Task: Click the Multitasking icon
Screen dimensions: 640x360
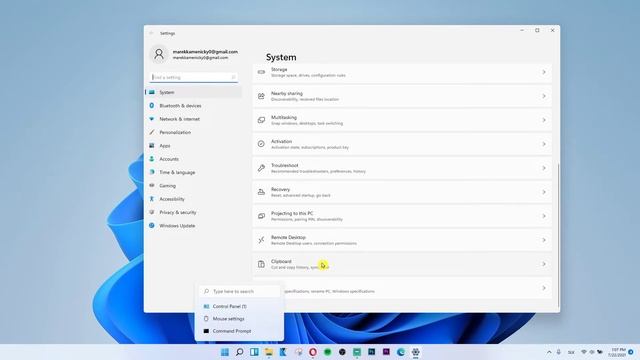Action: point(261,120)
